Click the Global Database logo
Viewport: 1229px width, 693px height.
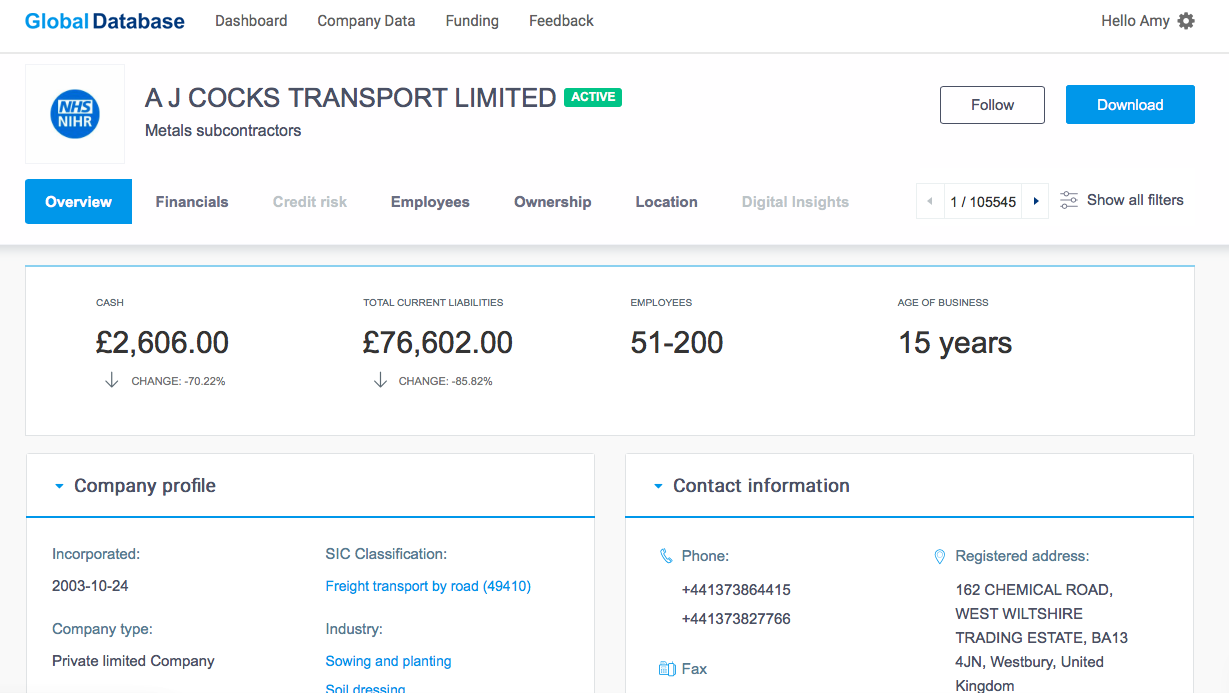pos(105,21)
